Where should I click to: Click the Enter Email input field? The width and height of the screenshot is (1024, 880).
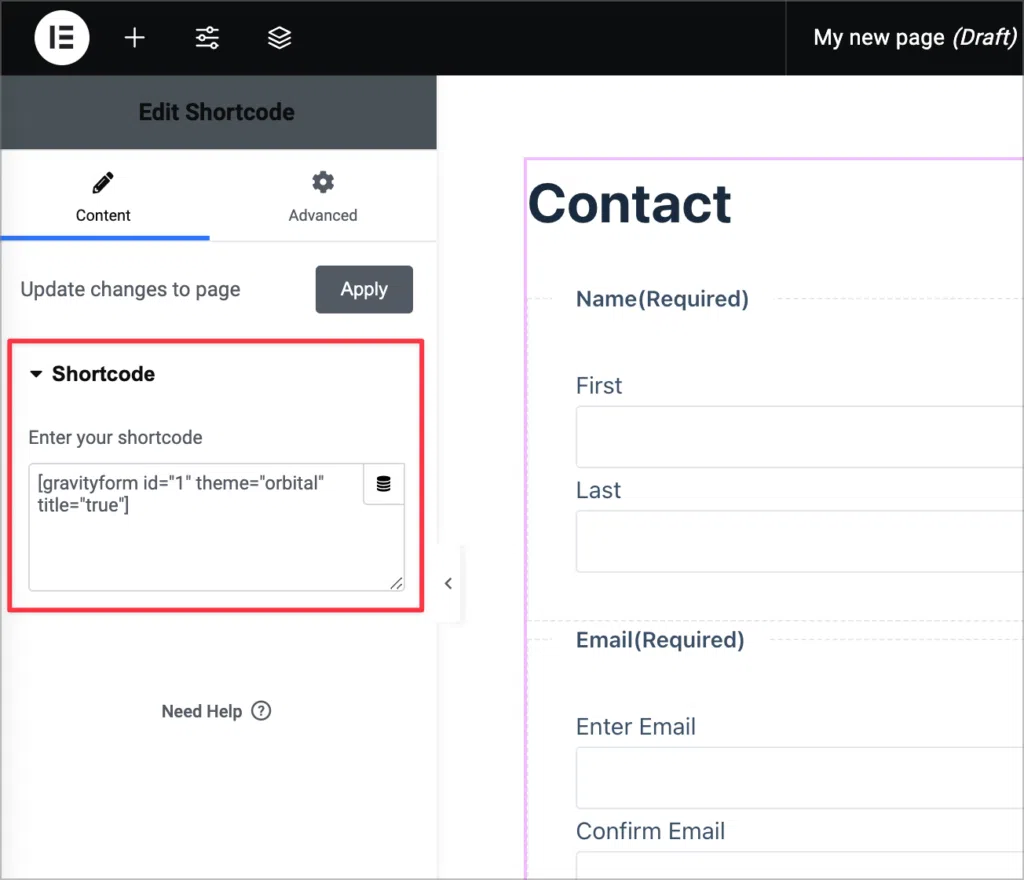(799, 778)
